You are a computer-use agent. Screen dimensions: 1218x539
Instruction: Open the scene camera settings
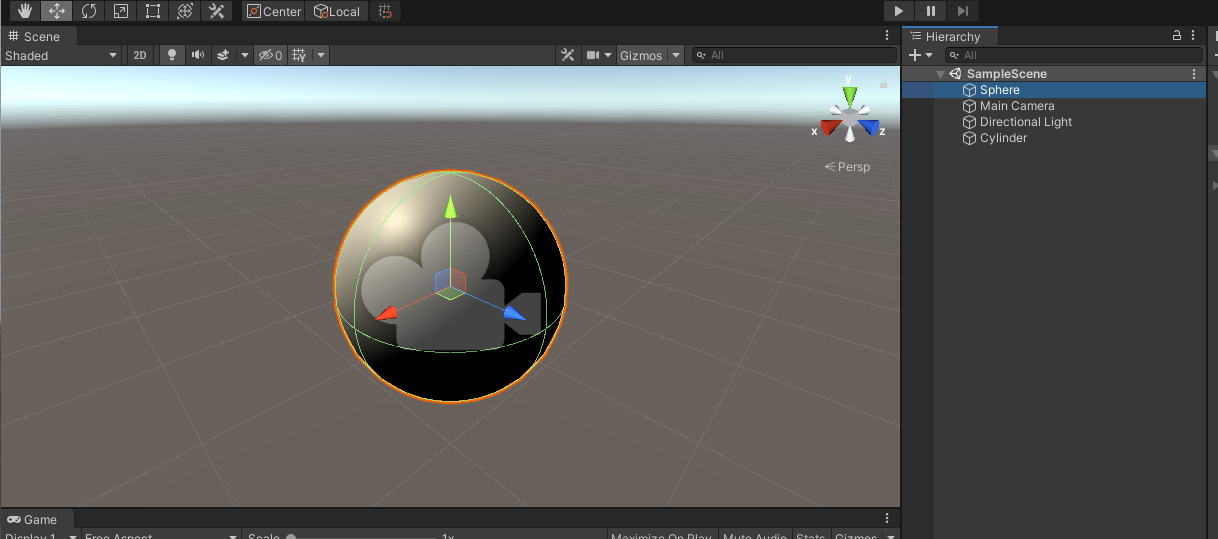[x=599, y=55]
